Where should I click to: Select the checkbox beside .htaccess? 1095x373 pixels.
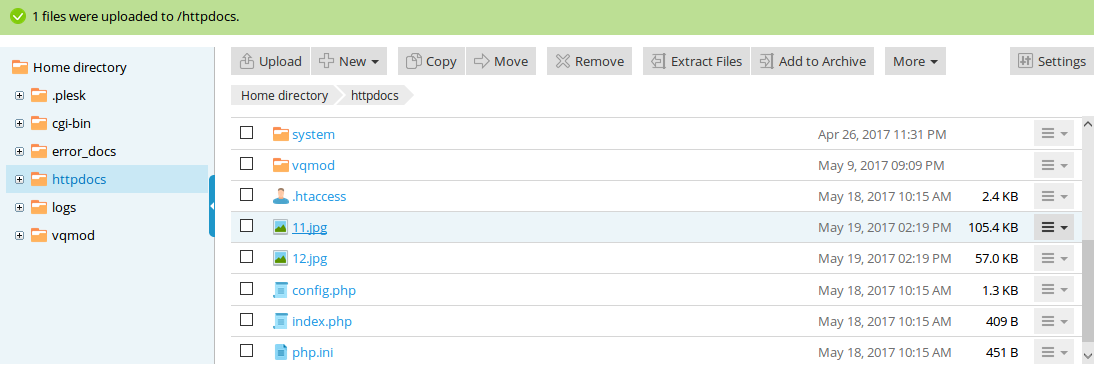(x=247, y=195)
